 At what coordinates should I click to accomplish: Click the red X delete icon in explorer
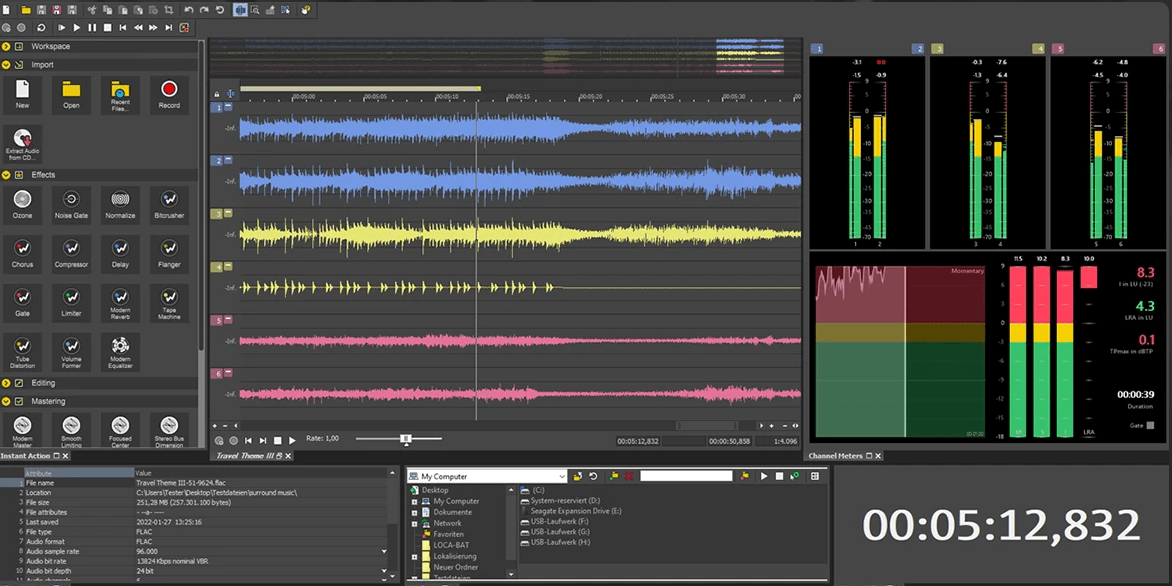click(629, 476)
